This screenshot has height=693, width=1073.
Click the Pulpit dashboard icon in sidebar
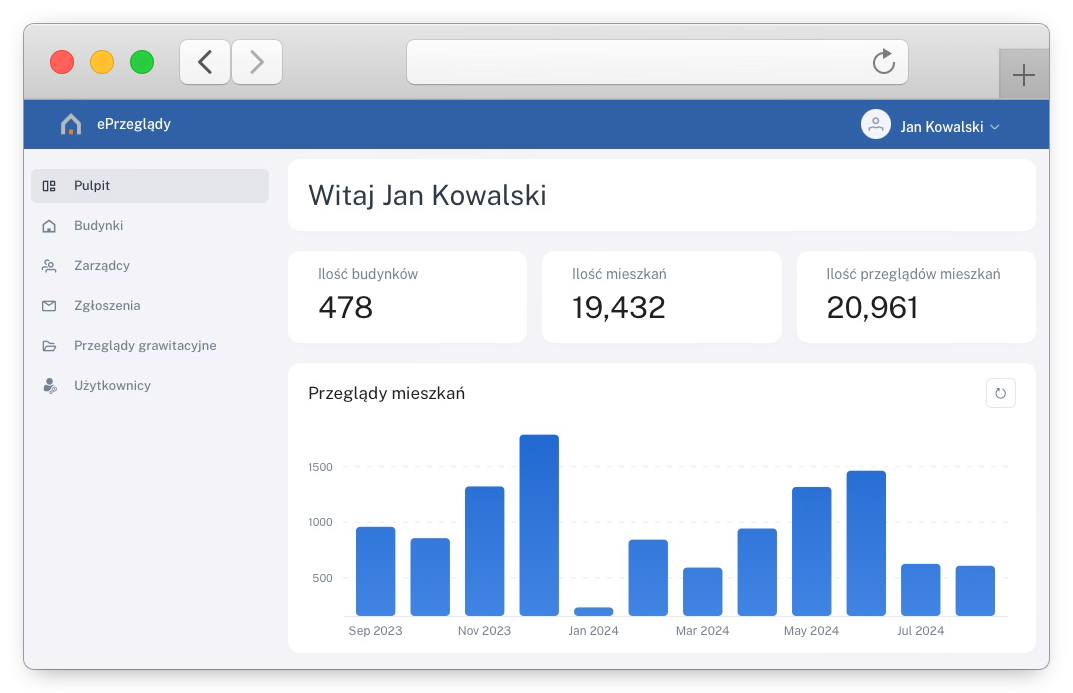[49, 186]
